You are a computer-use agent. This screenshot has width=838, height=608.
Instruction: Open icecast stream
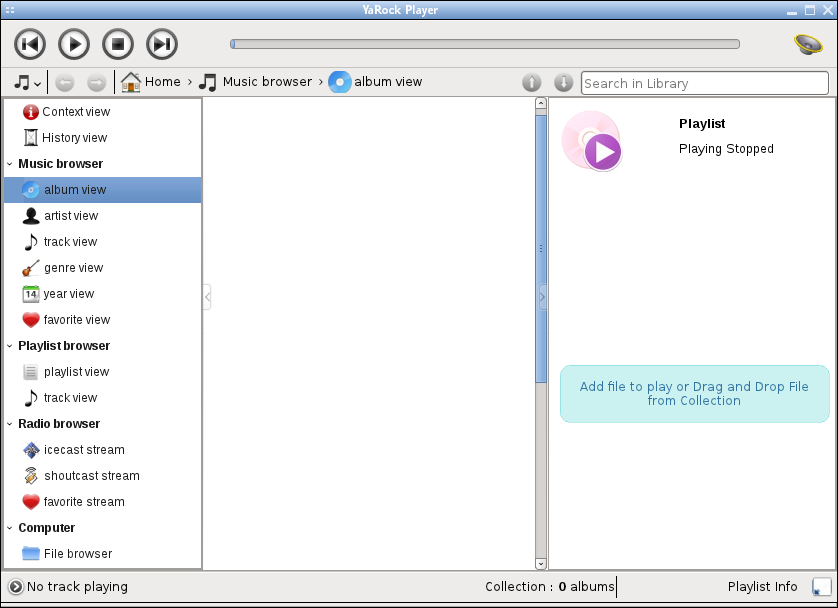click(x=103, y=450)
